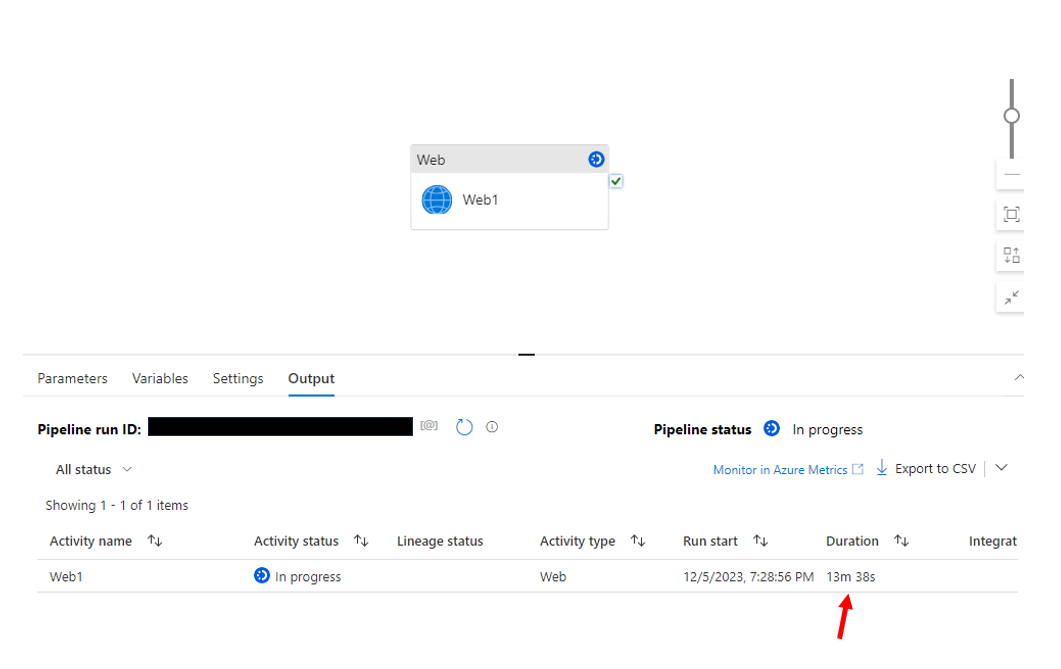Click the blue In progress status icon
The width and height of the screenshot is (1061, 669).
(261, 576)
